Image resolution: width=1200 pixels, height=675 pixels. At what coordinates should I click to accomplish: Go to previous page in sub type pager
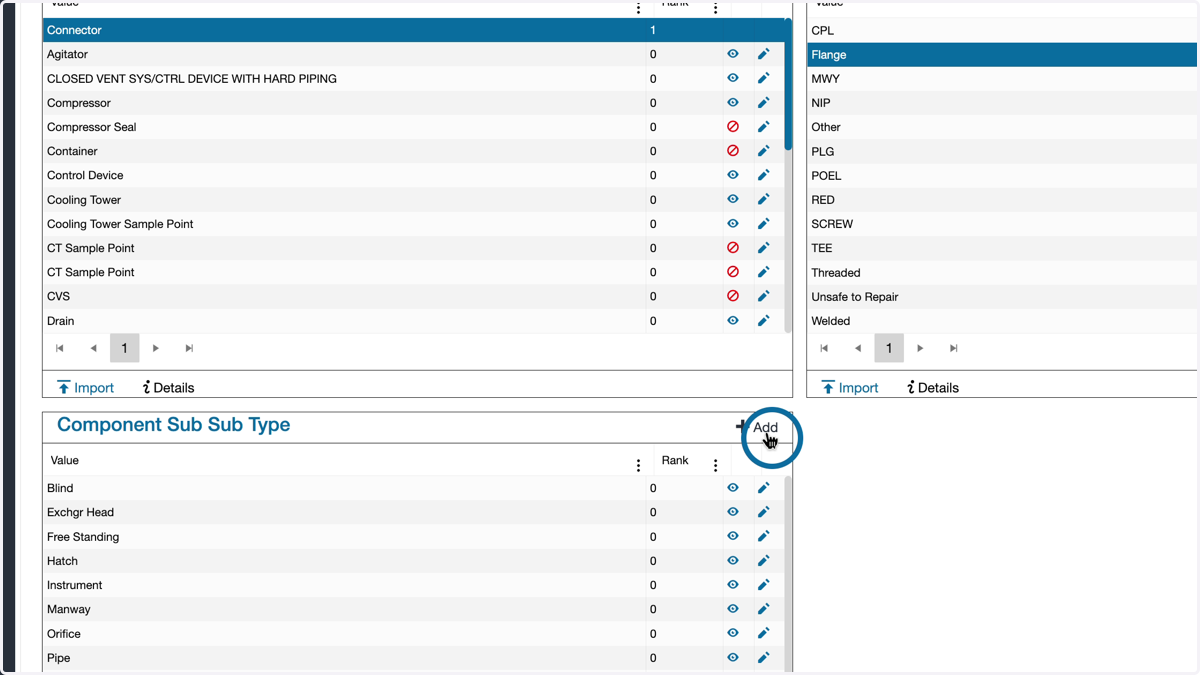858,348
